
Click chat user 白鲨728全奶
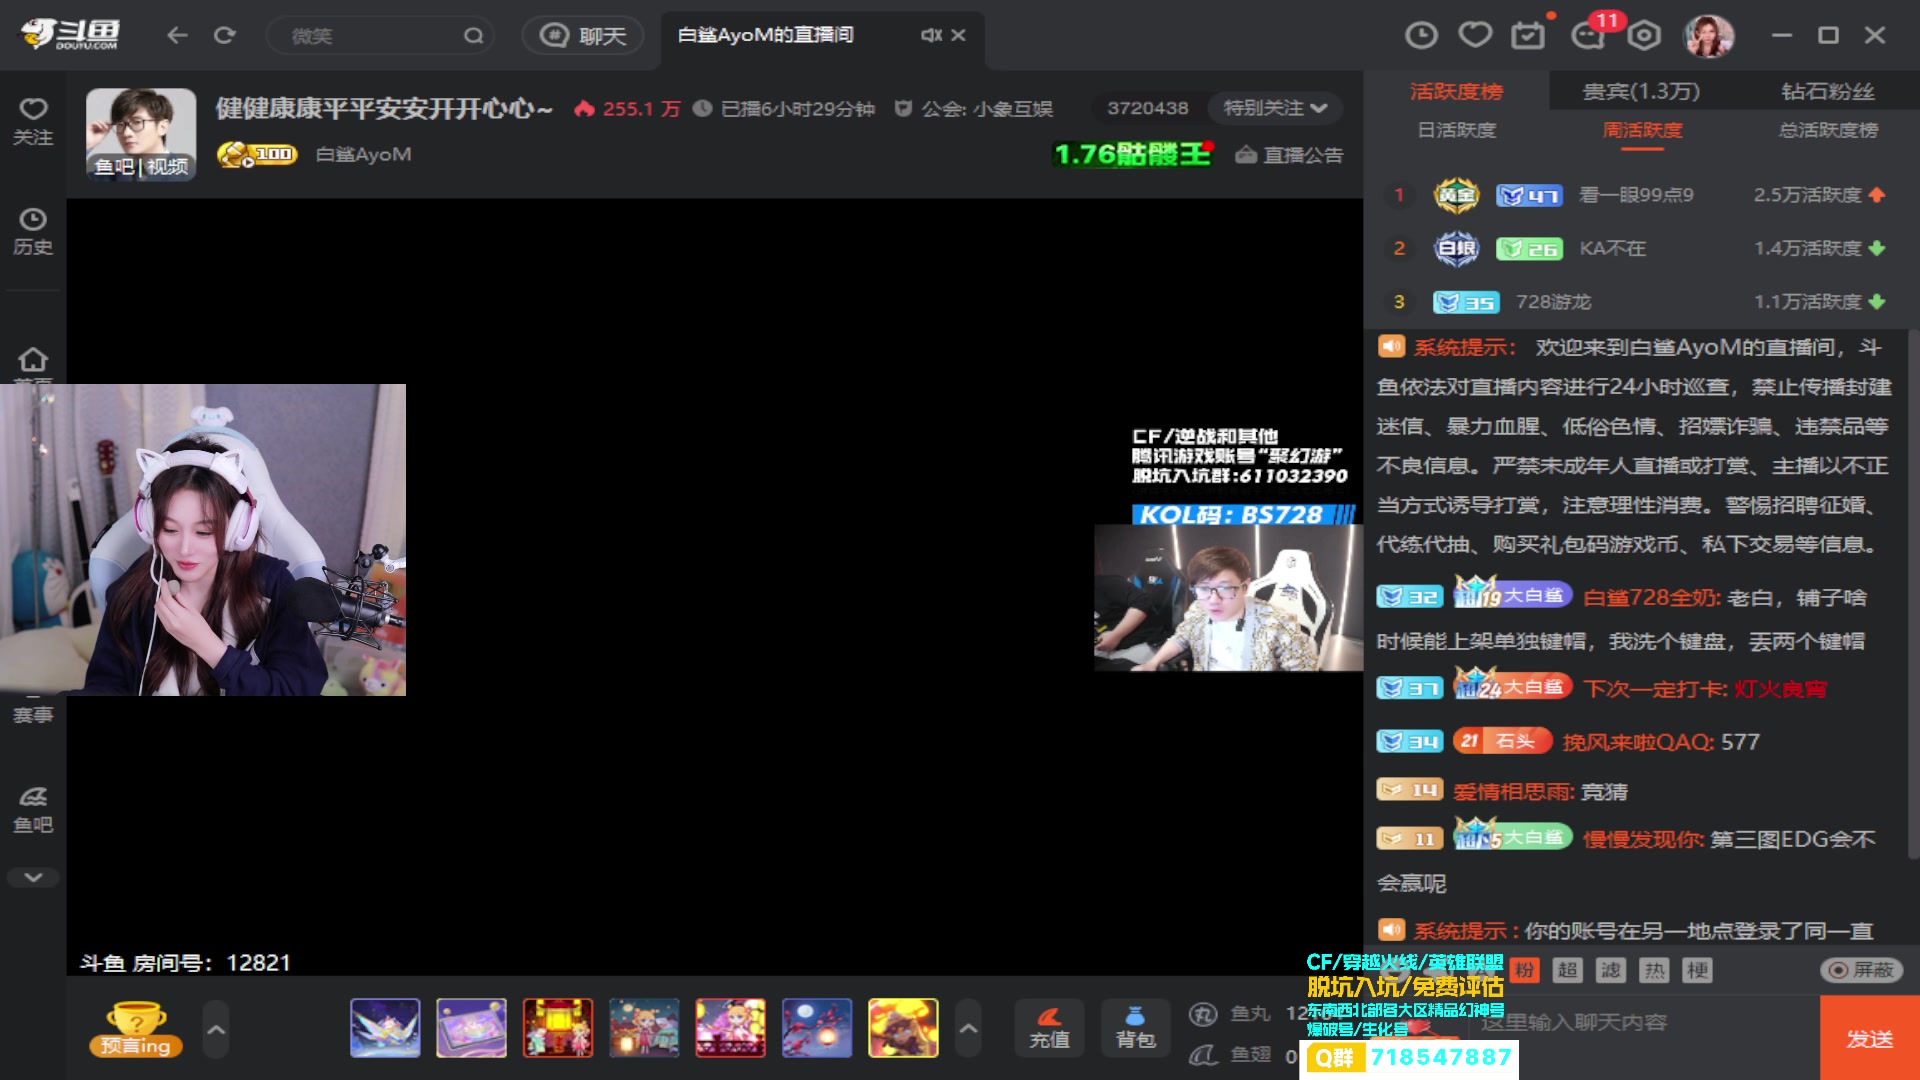pos(1651,597)
